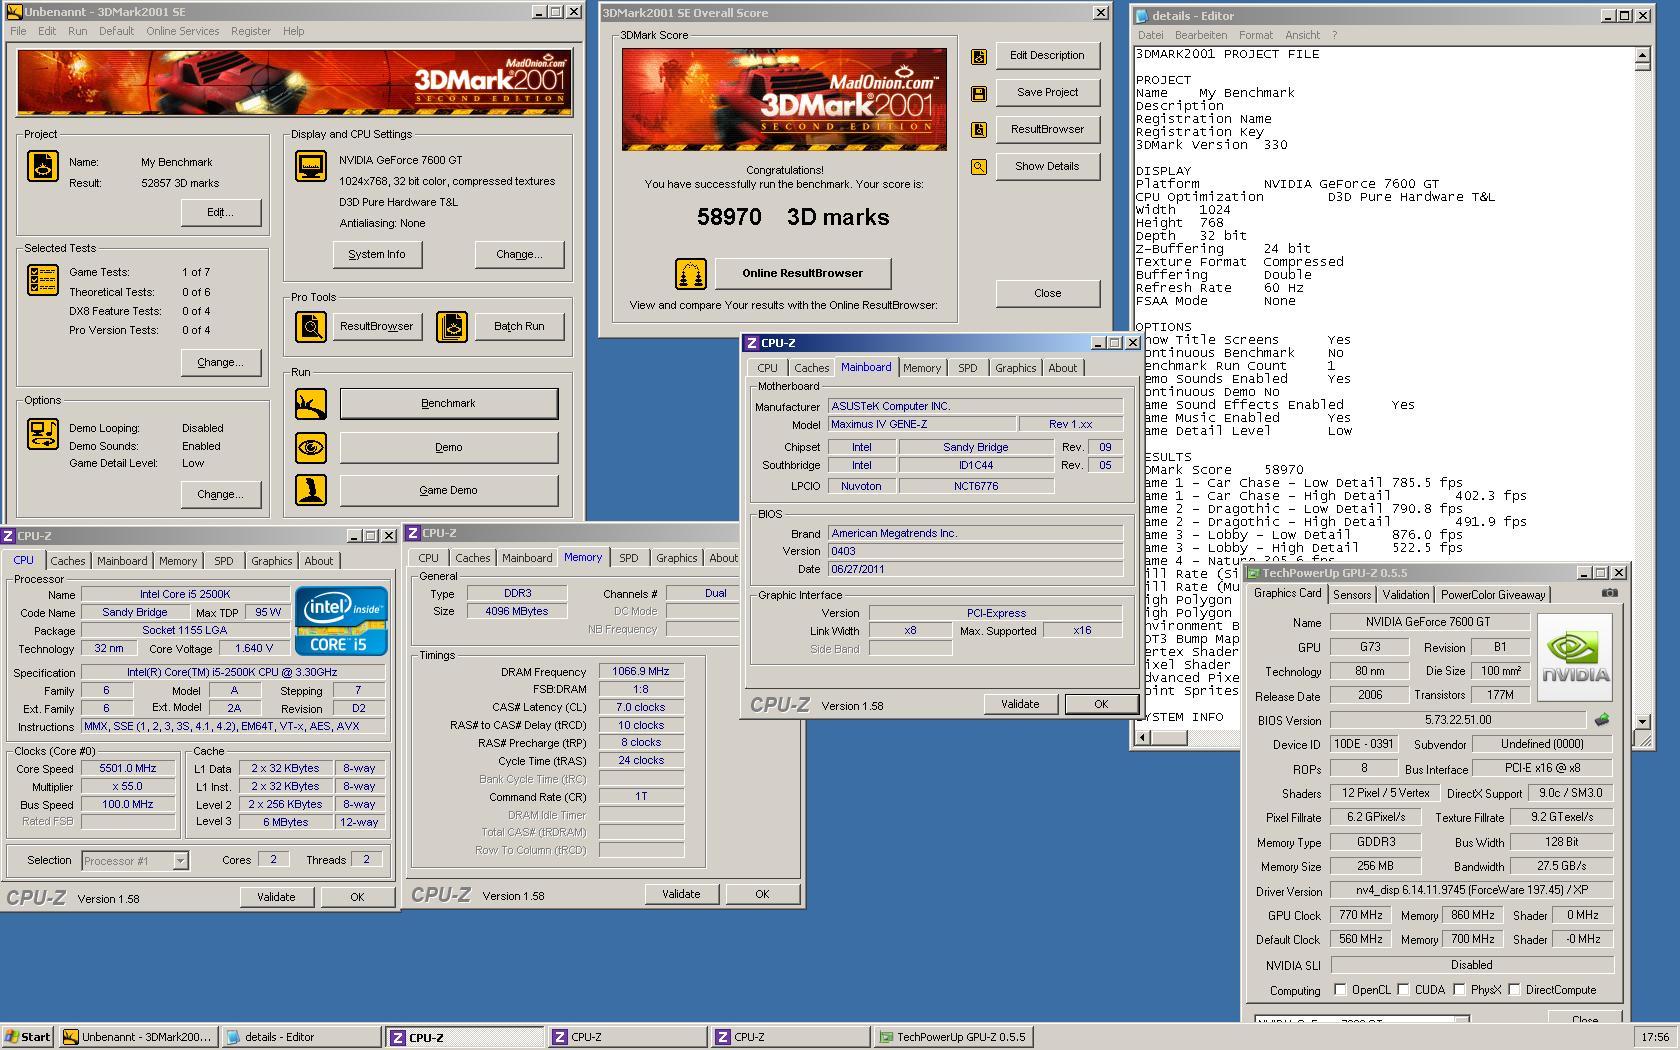Open the Format menu in Editor

(x=1256, y=35)
